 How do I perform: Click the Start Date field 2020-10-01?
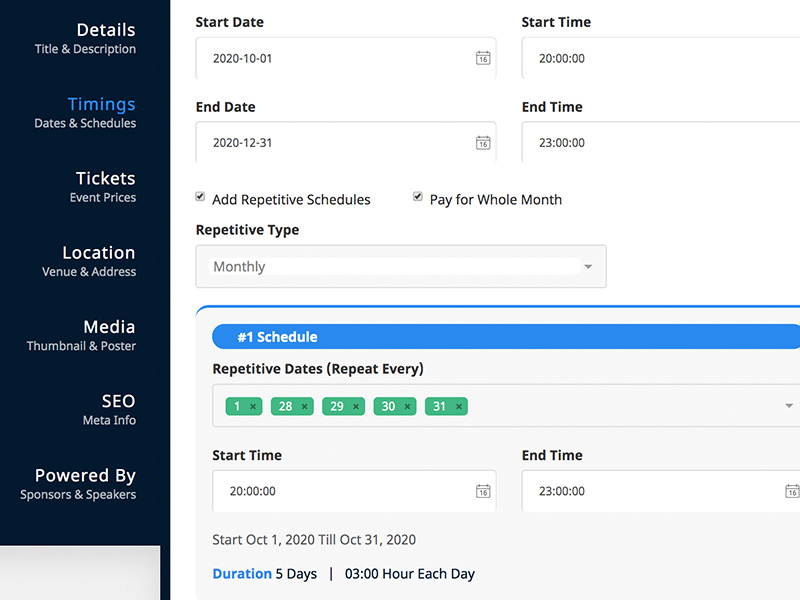[346, 58]
